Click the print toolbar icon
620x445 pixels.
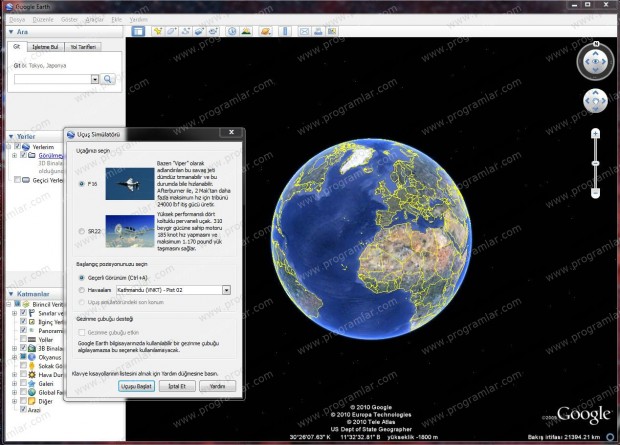coord(318,31)
